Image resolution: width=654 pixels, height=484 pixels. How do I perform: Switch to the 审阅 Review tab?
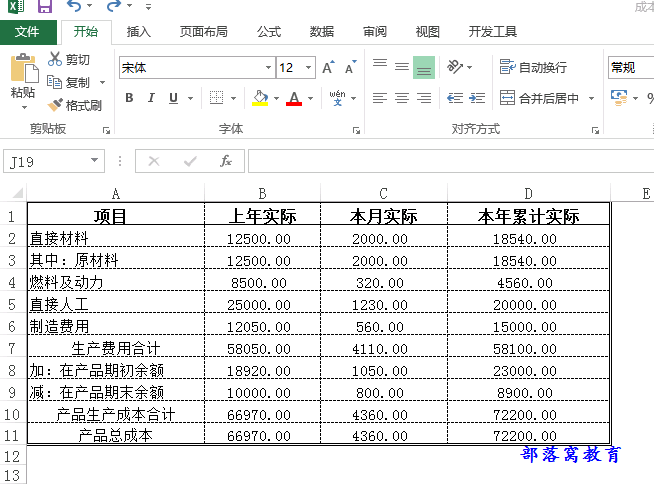click(x=375, y=32)
